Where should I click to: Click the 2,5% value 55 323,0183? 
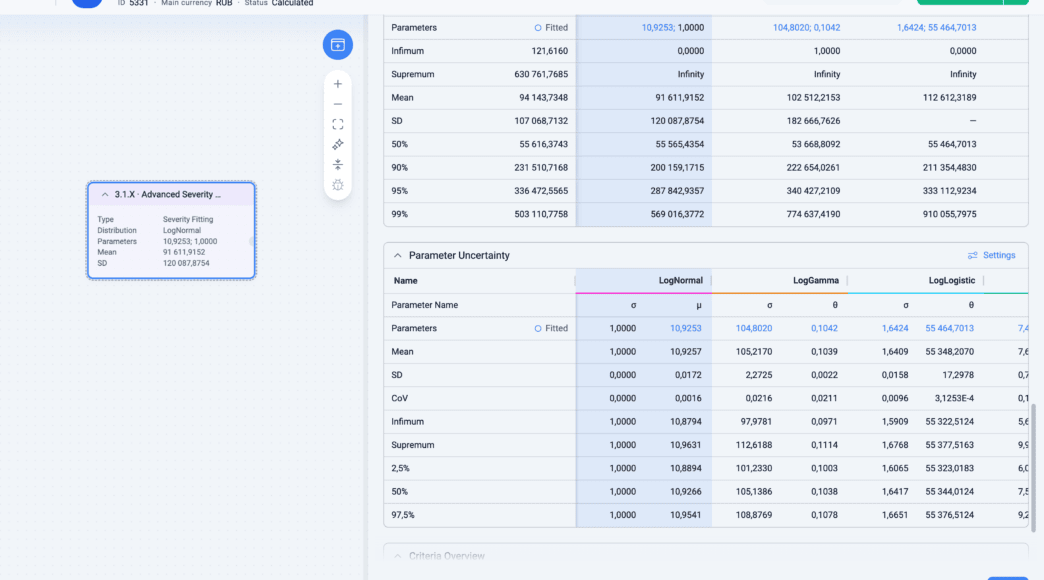coord(949,468)
